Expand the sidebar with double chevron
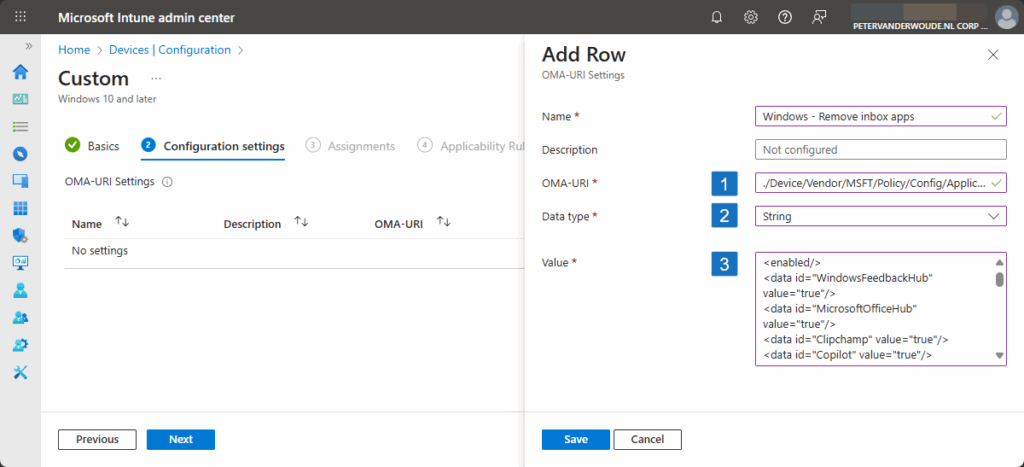 click(x=28, y=46)
